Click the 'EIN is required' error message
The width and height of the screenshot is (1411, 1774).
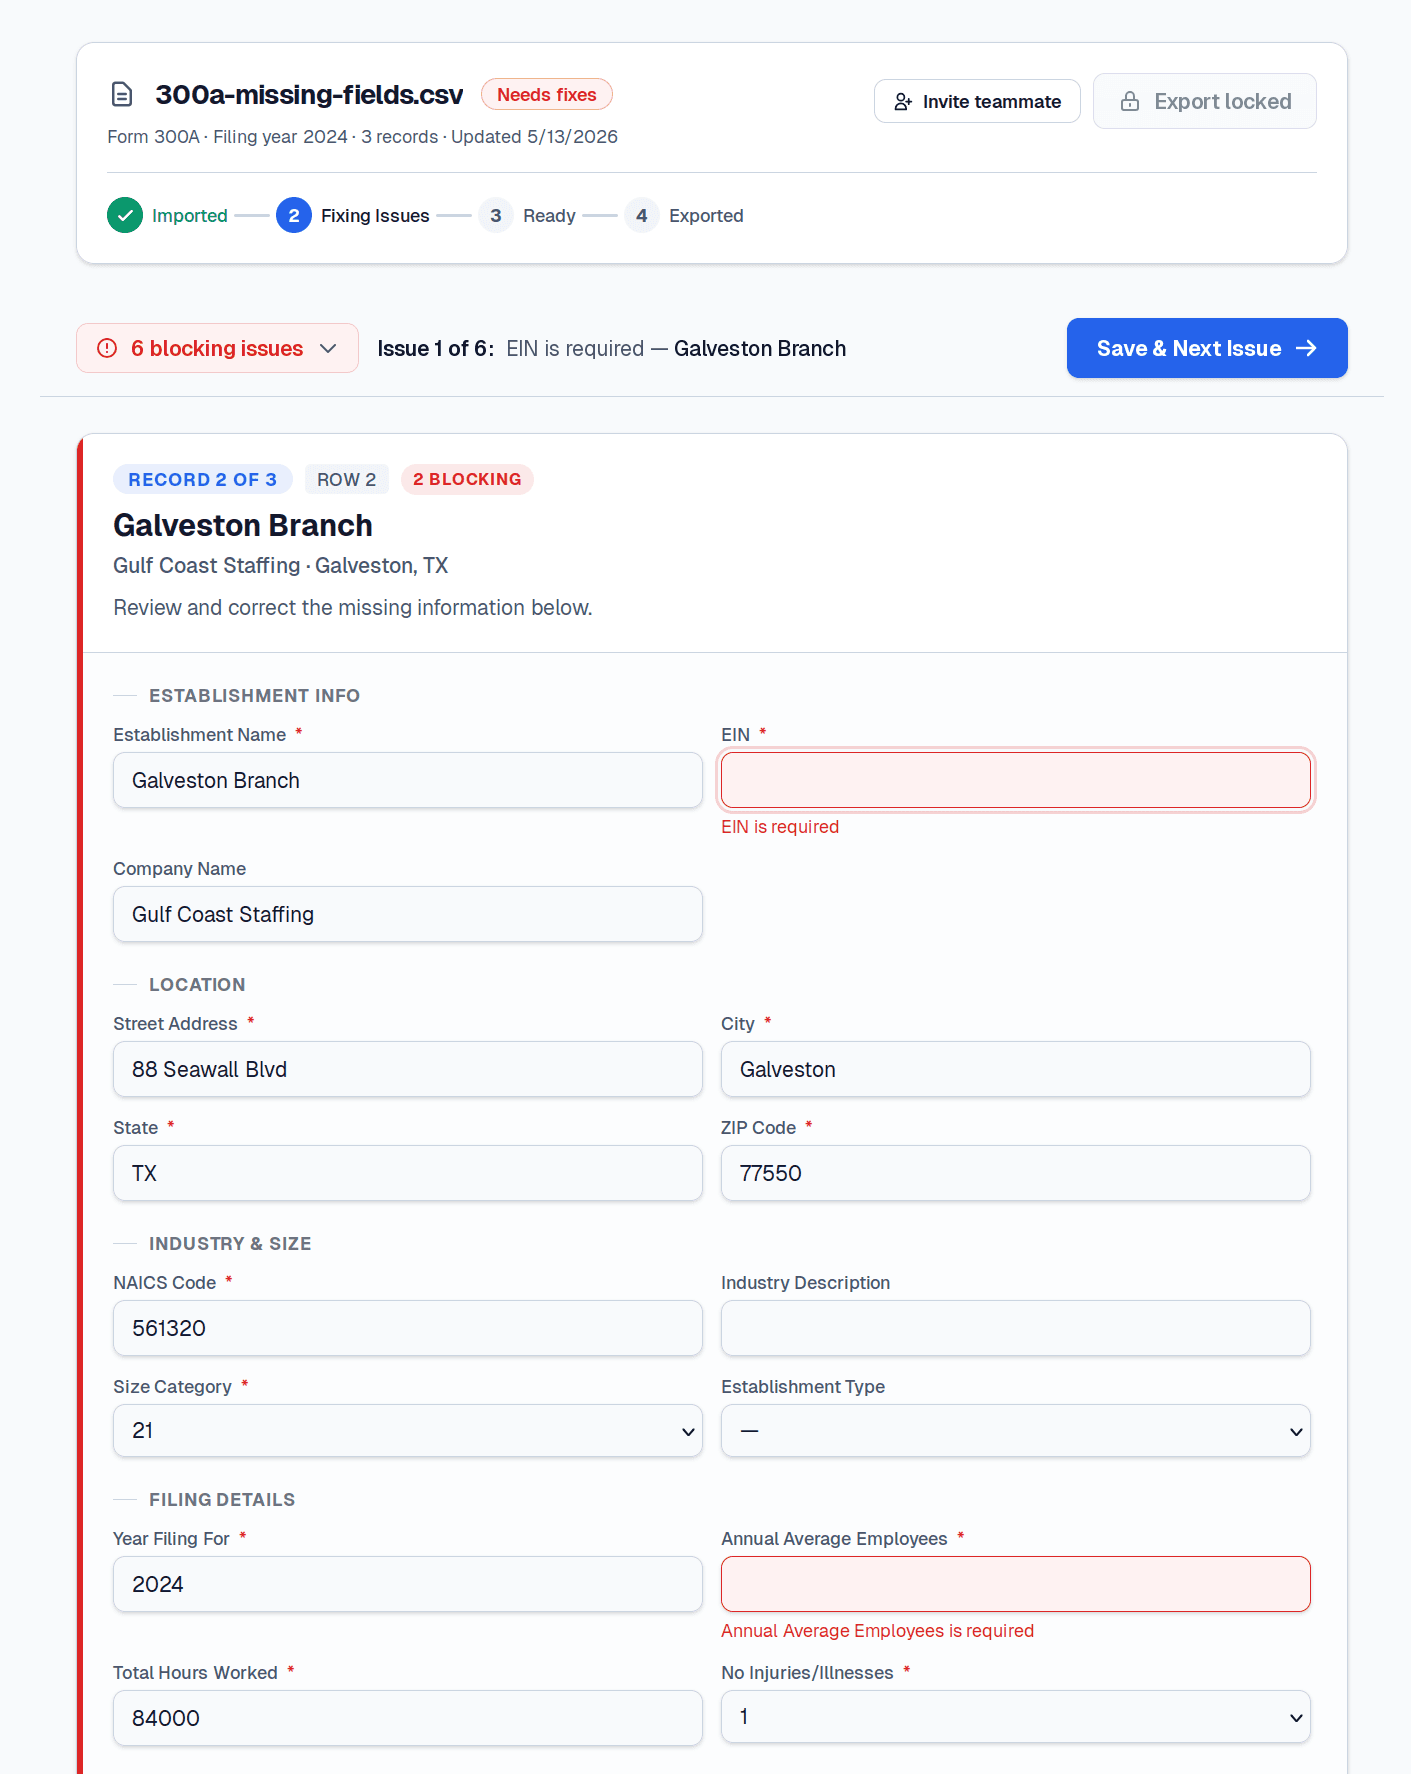click(780, 827)
